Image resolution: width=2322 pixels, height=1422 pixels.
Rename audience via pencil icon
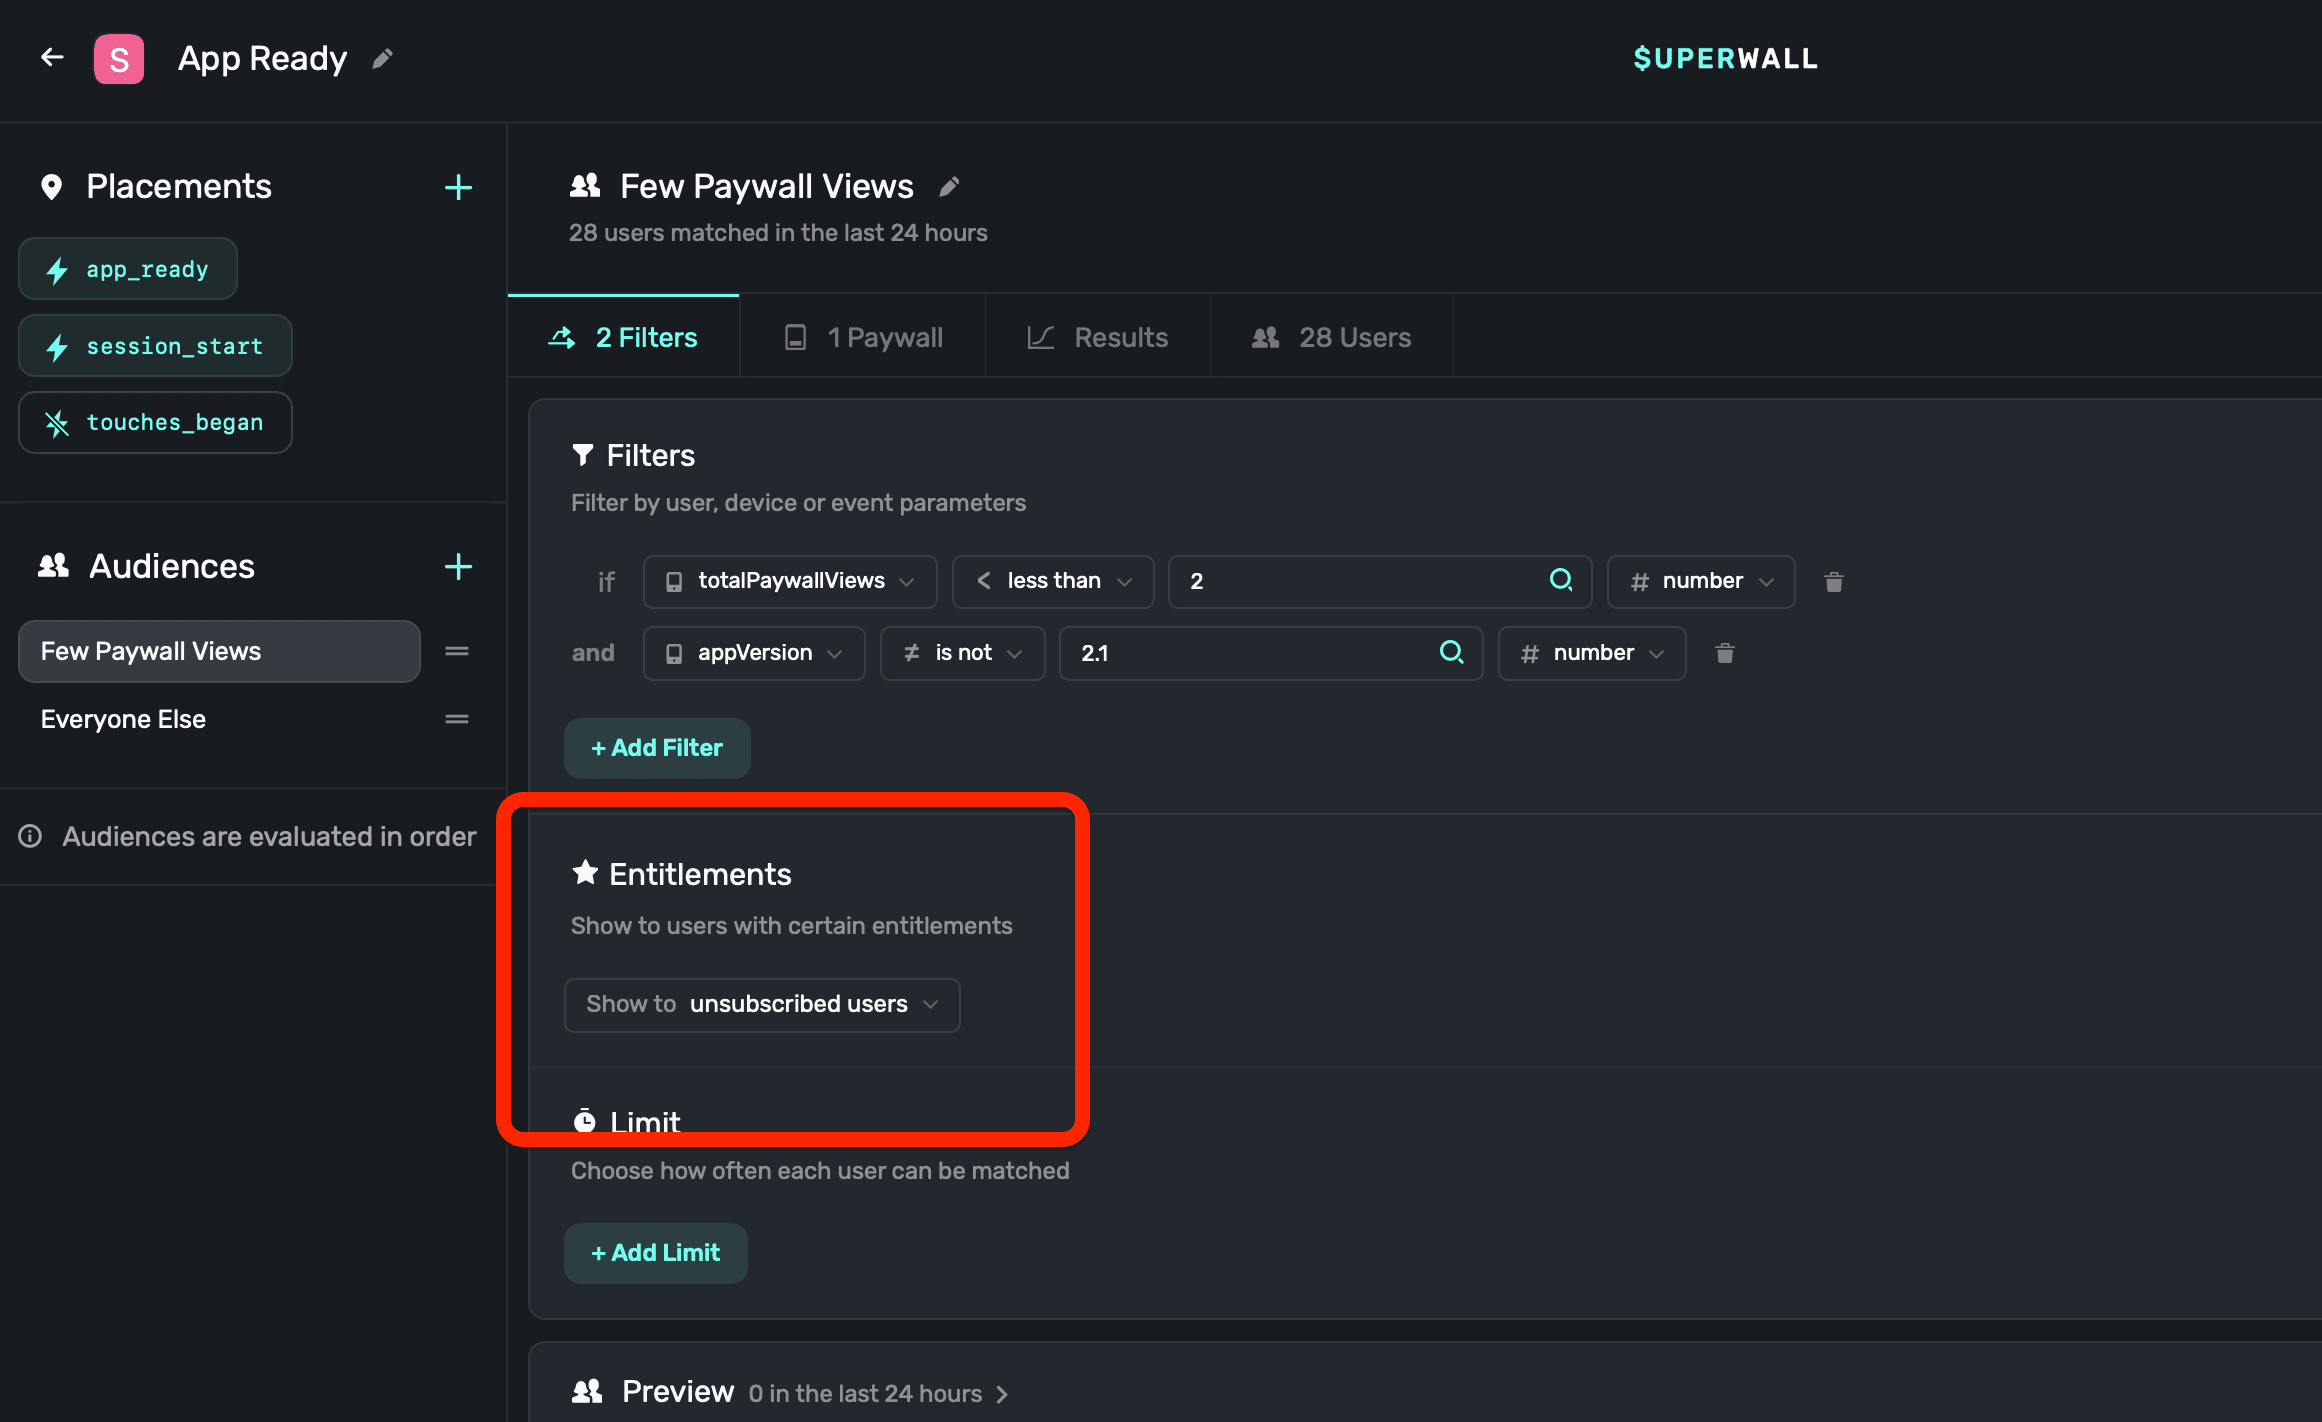(x=949, y=187)
